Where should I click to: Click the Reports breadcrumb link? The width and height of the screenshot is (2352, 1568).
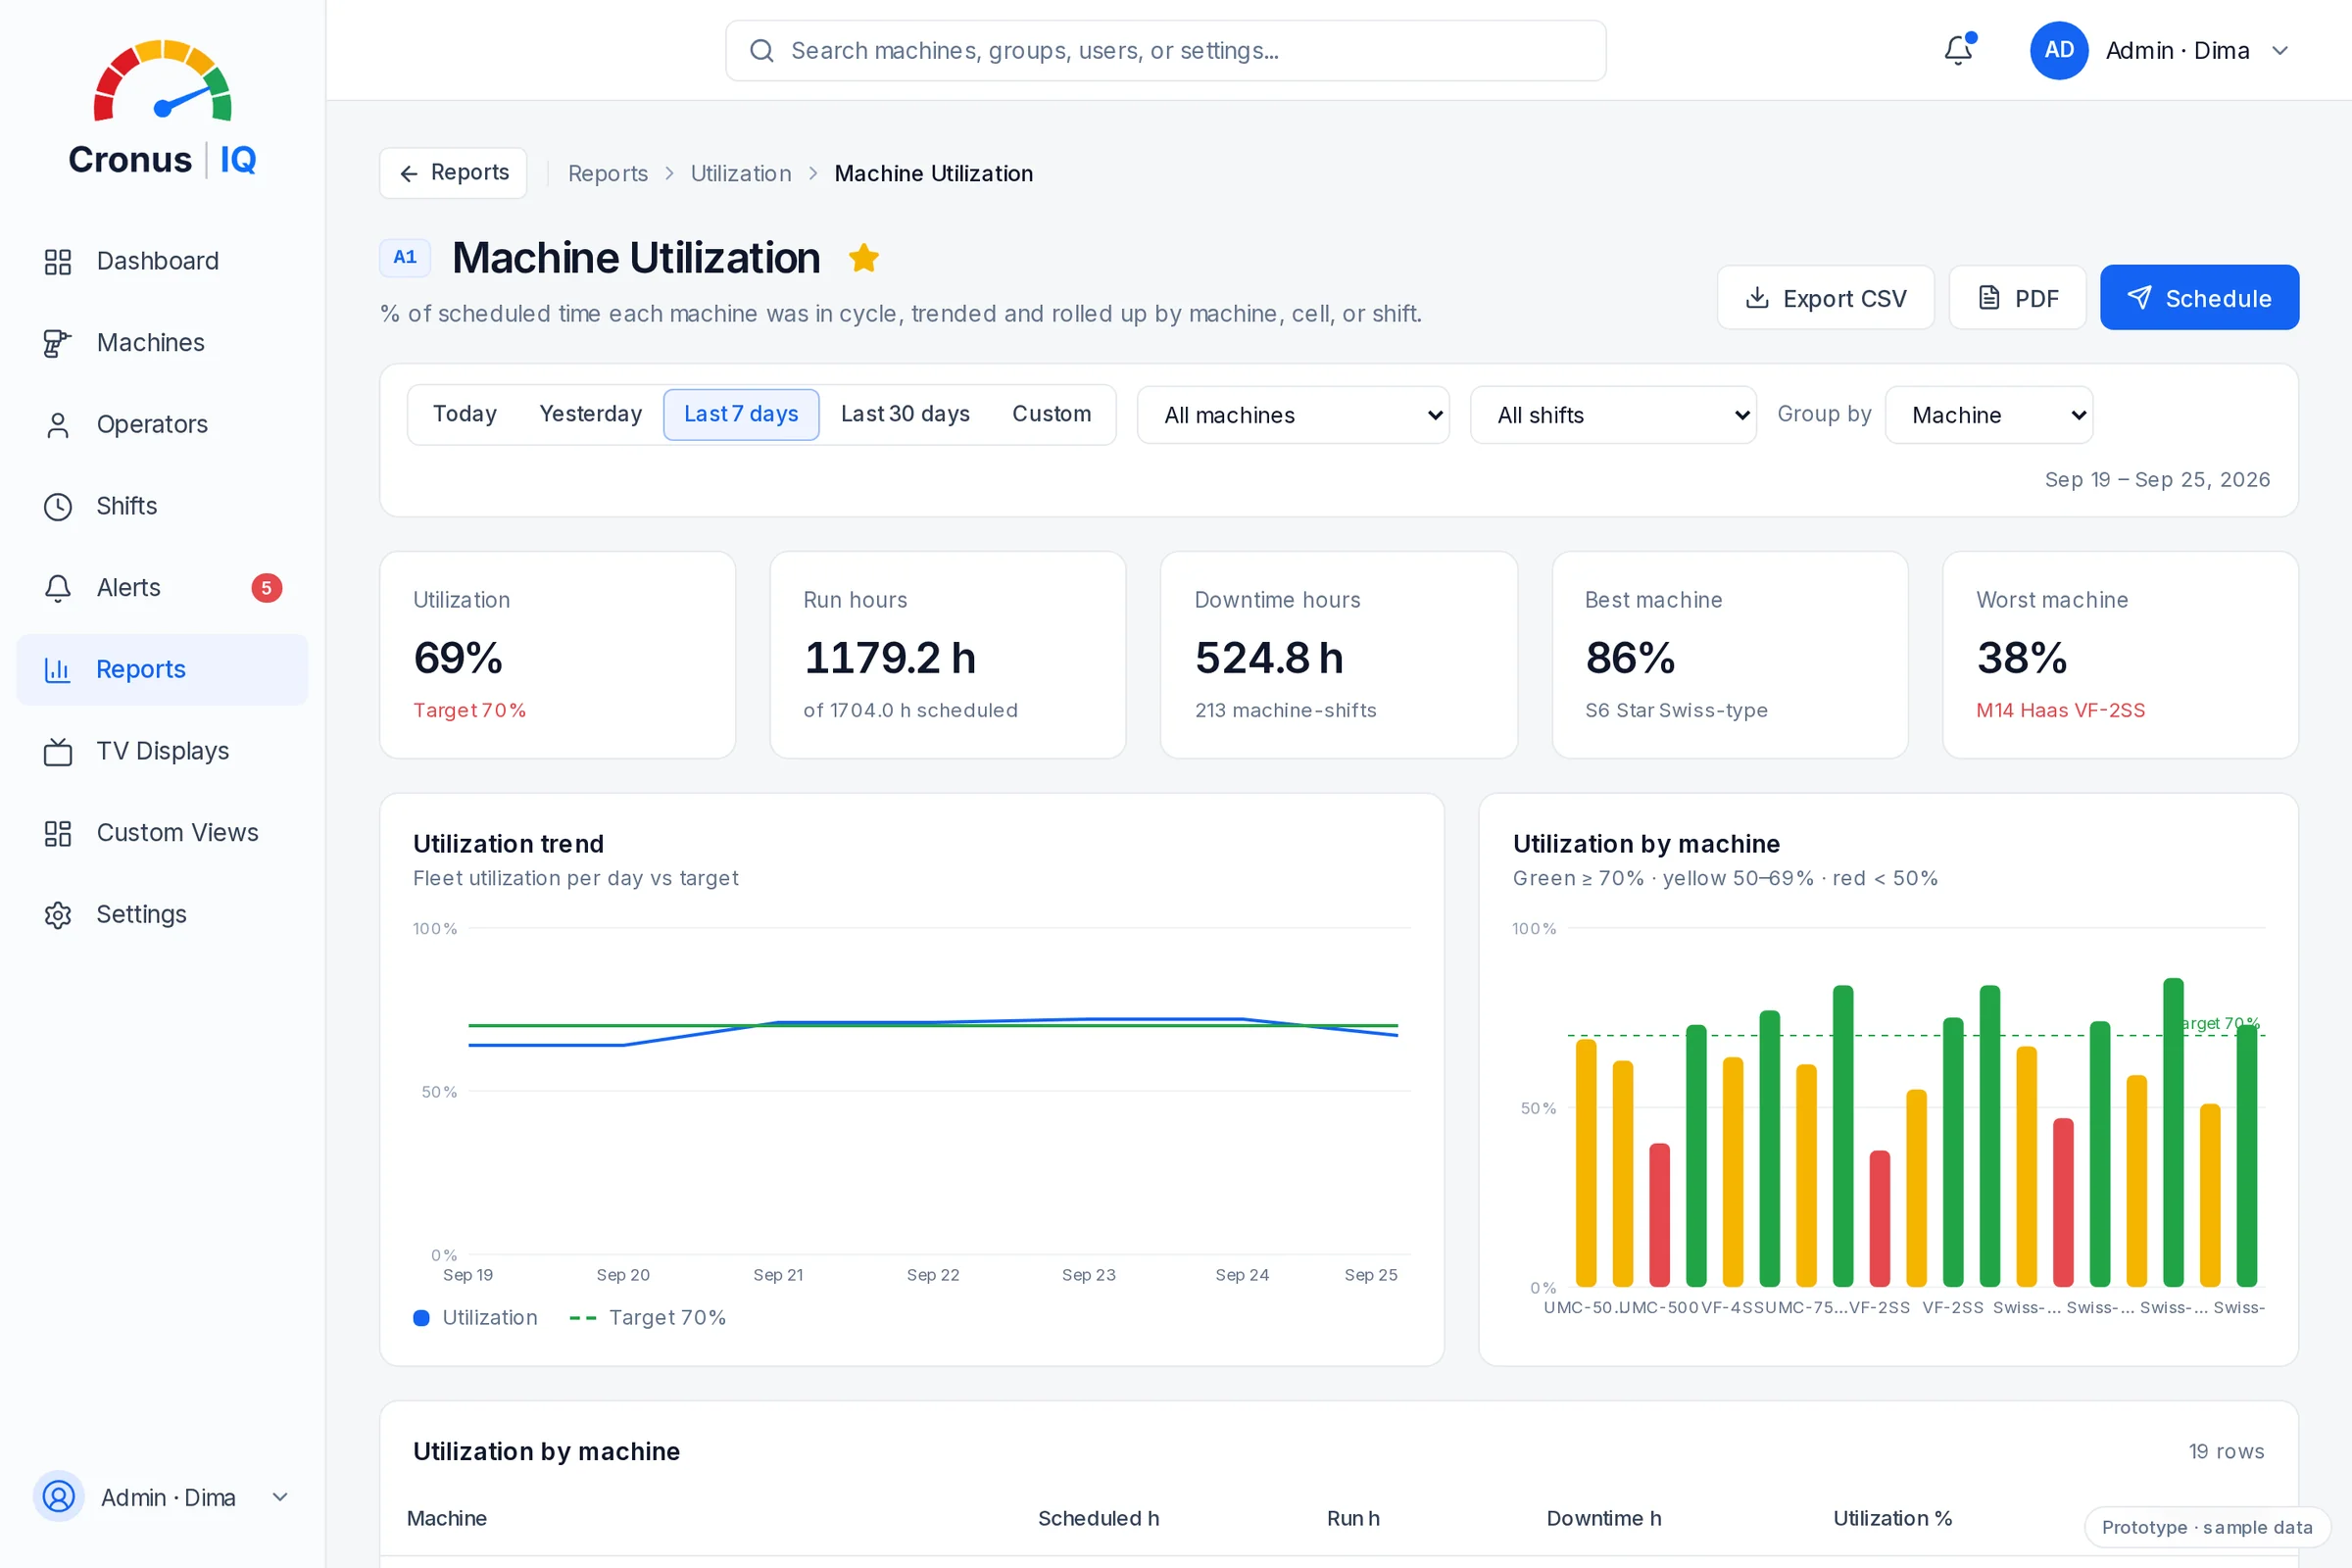click(608, 173)
